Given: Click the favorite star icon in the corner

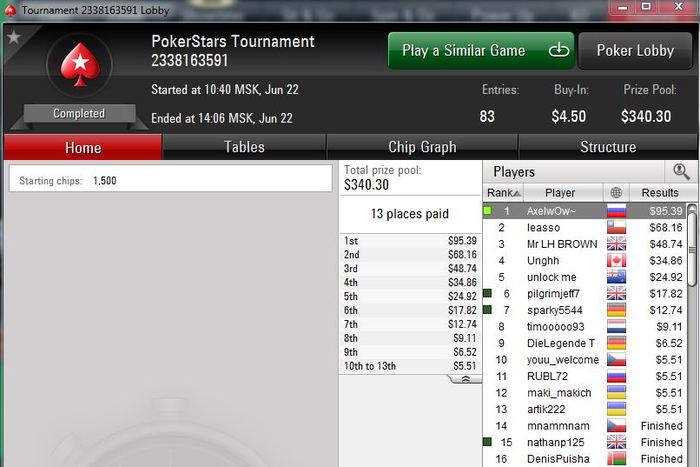Looking at the screenshot, I should pyautogui.click(x=14, y=37).
